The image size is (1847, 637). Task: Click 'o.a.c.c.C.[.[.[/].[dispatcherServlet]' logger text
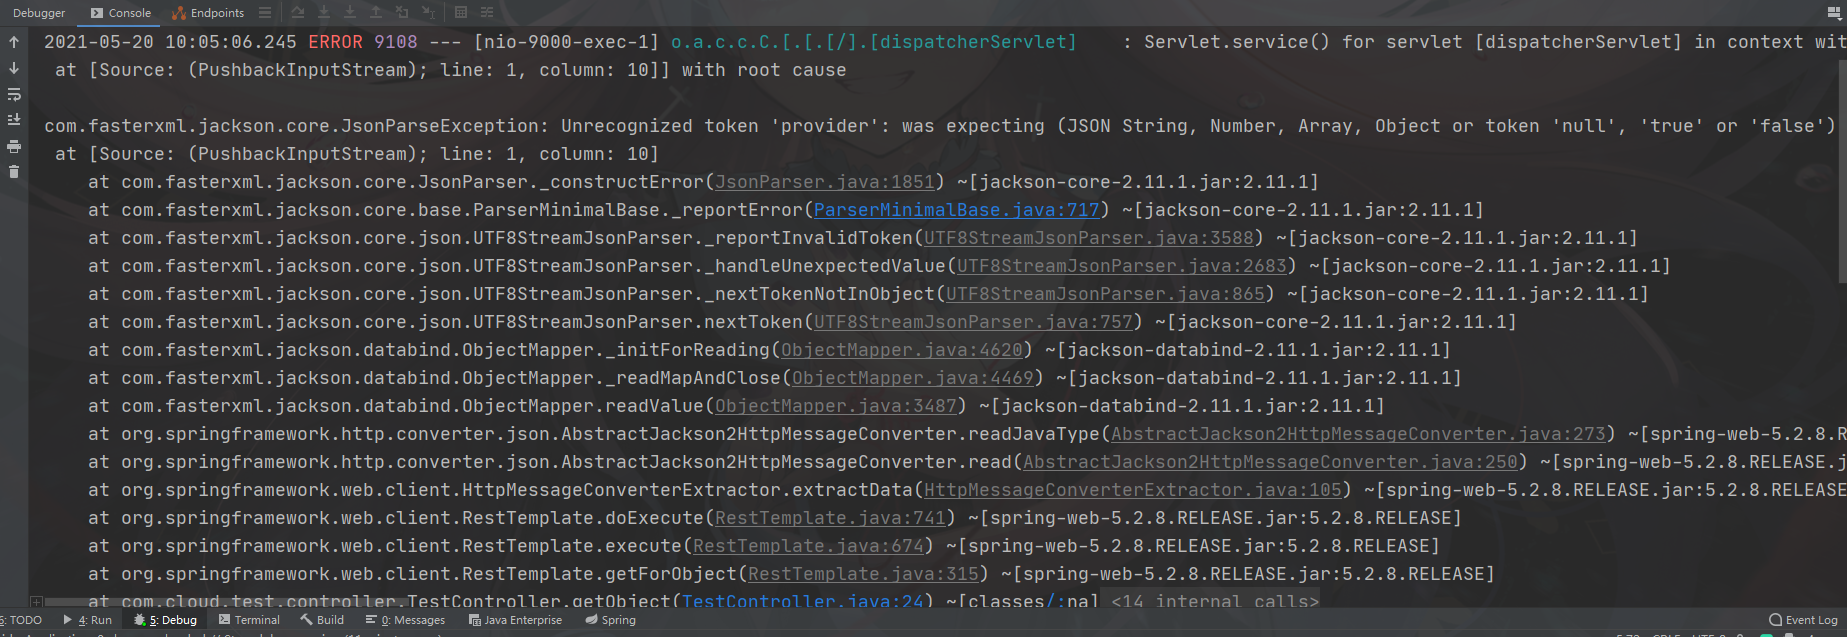pos(874,42)
